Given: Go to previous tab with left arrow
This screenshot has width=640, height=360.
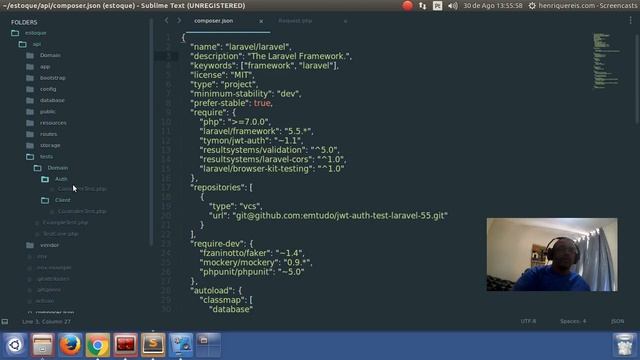Looking at the screenshot, I should tap(167, 20).
